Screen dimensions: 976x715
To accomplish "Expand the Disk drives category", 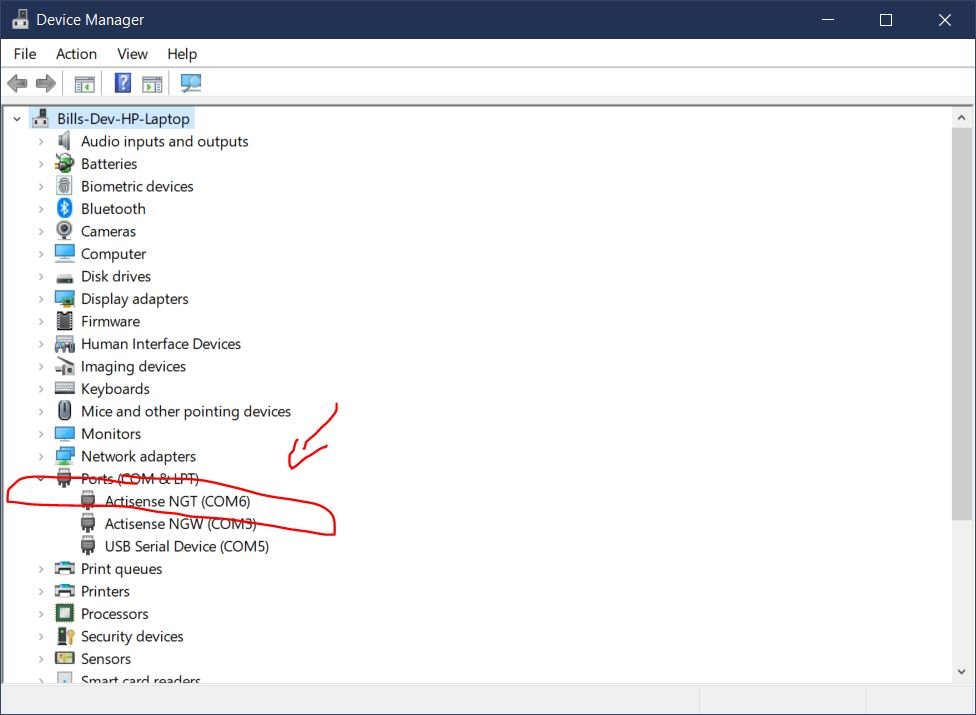I will [x=41, y=276].
